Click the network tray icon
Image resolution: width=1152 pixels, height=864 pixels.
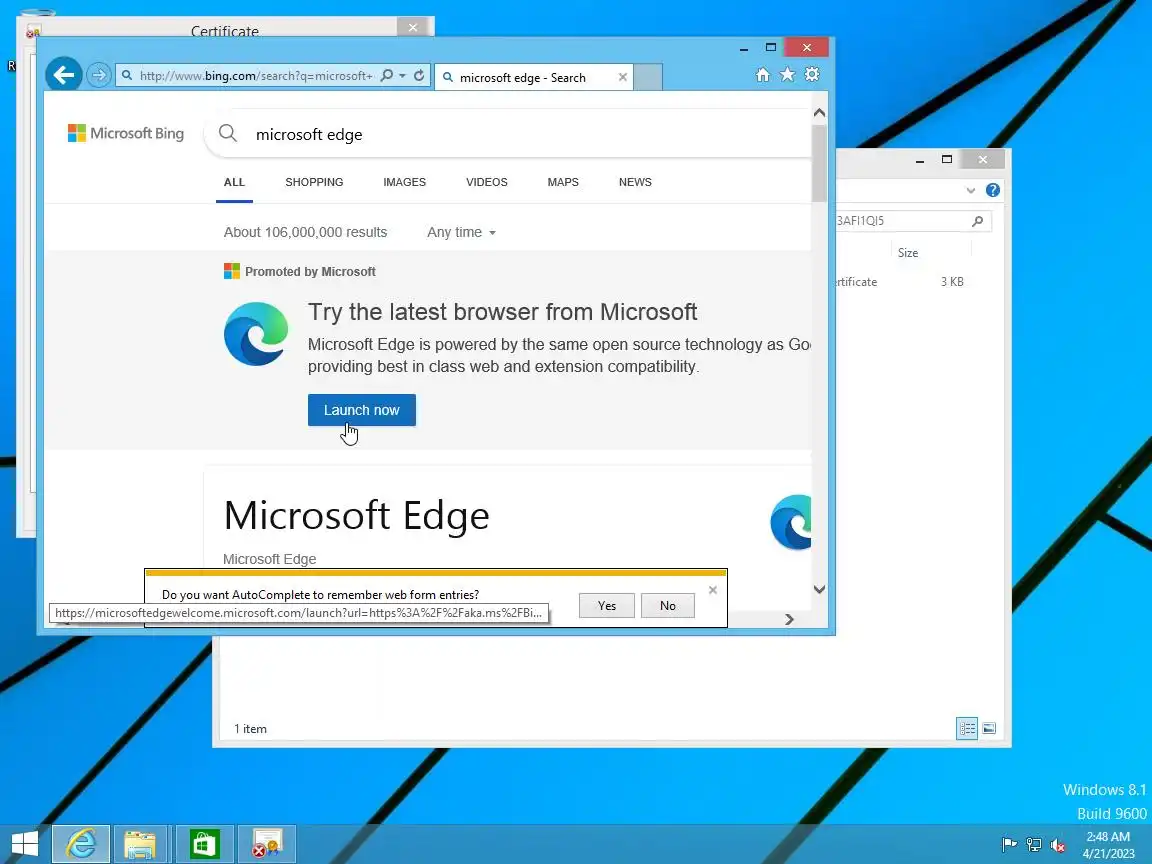tap(1034, 845)
